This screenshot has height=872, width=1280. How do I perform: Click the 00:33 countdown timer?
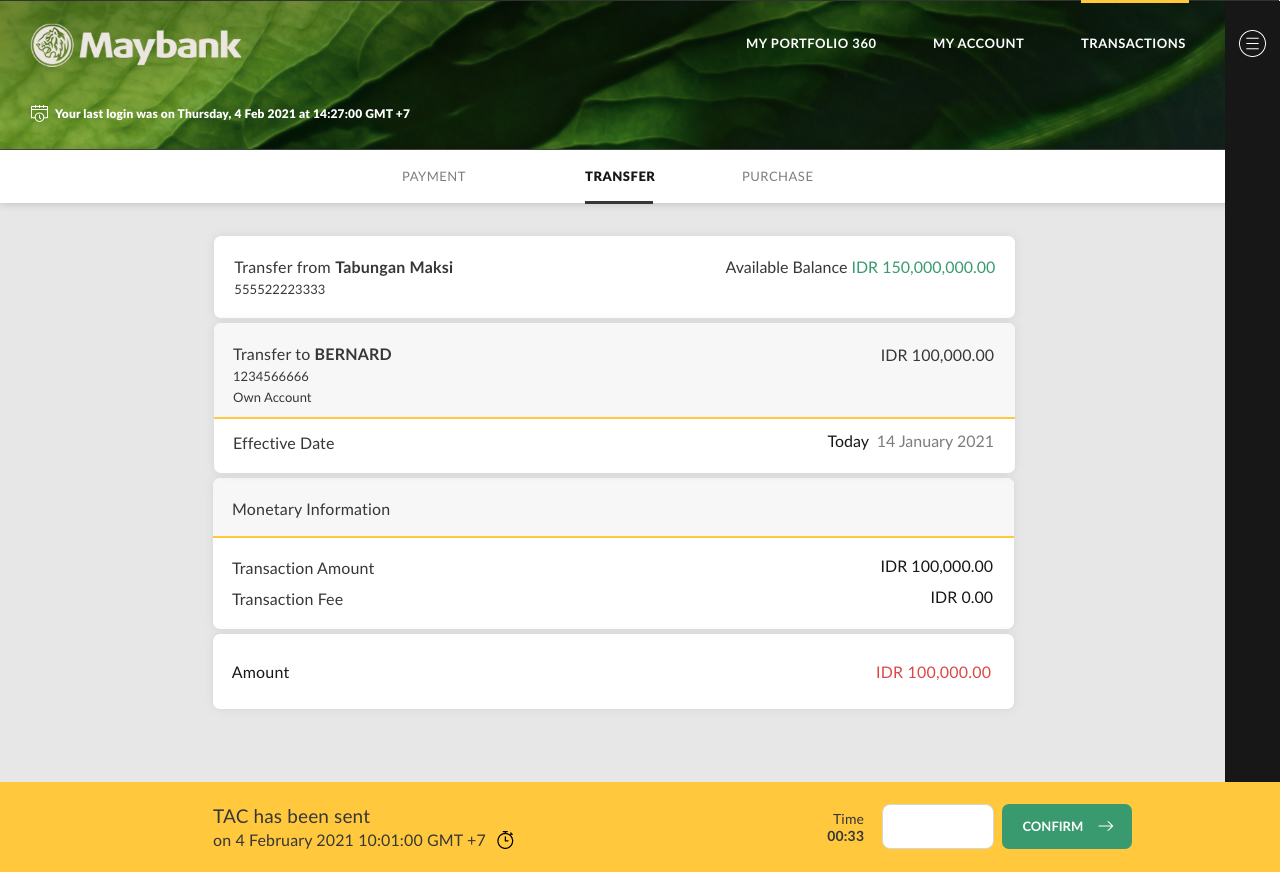click(x=845, y=836)
